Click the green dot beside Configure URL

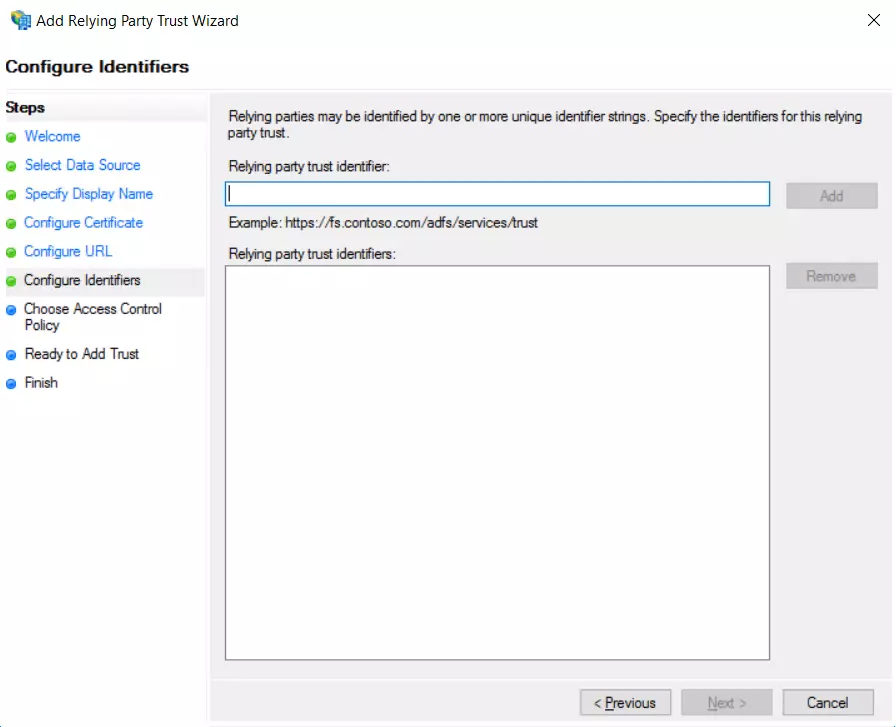tap(11, 251)
